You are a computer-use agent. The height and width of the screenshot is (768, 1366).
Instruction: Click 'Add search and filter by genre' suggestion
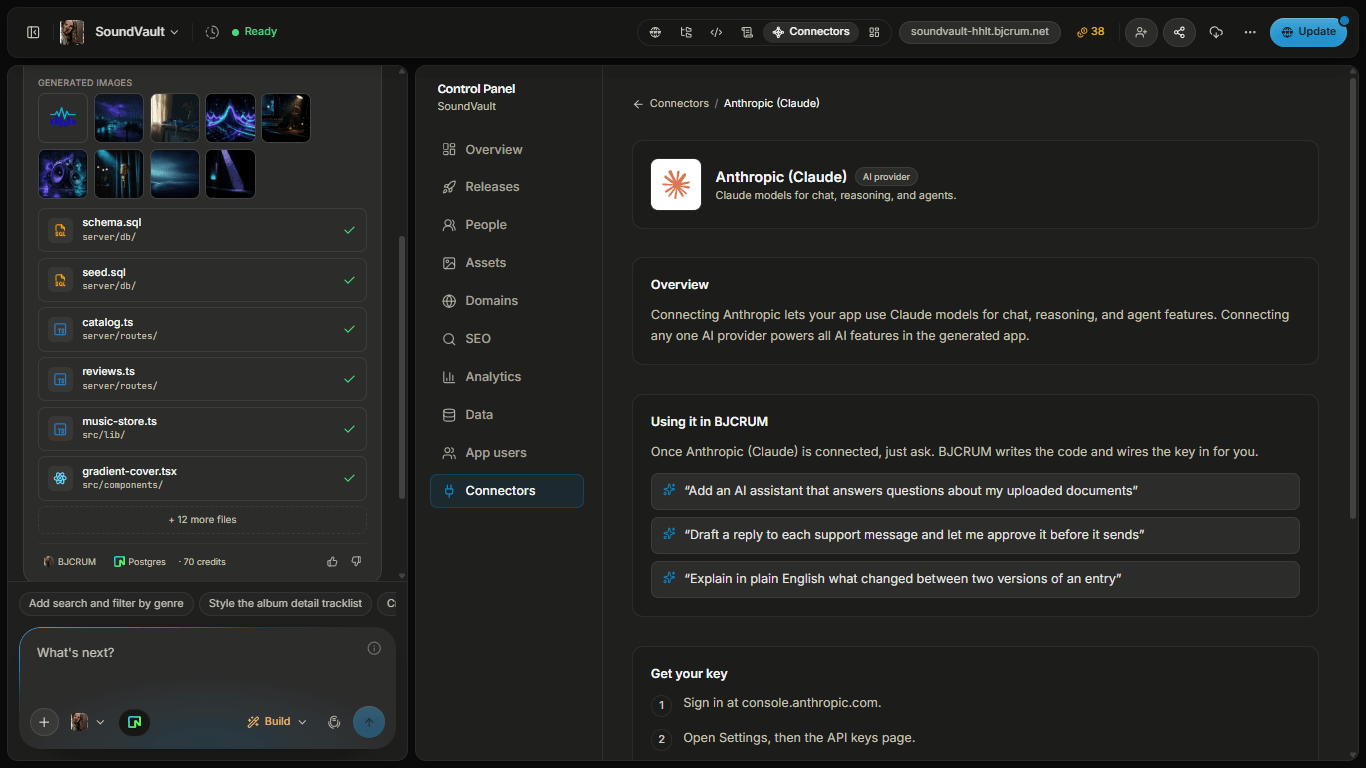[106, 604]
